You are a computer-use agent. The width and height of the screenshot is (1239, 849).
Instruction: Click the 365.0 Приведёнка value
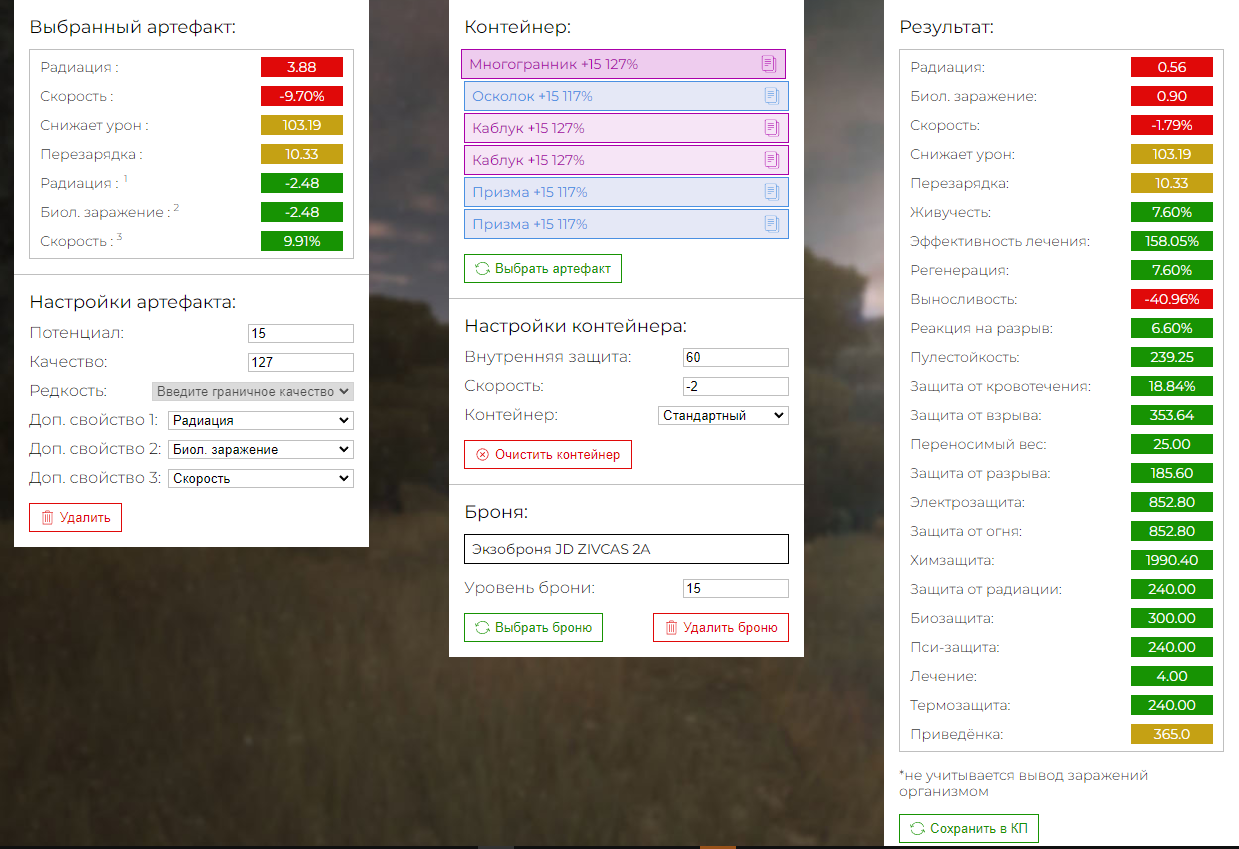coord(1172,734)
